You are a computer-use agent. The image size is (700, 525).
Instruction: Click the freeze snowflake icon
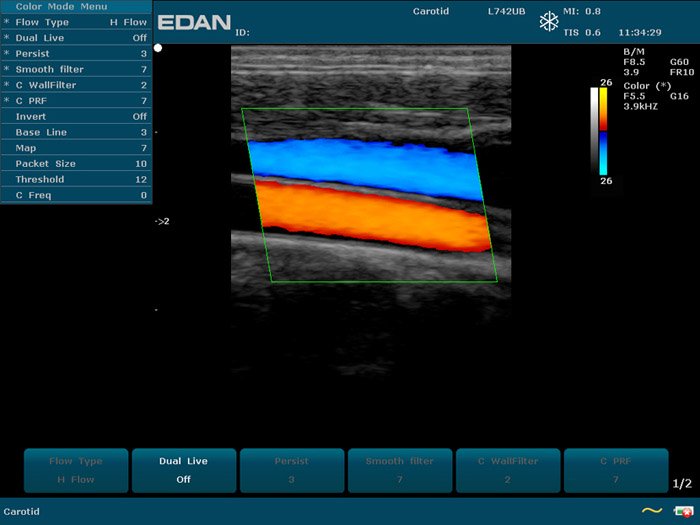point(549,22)
